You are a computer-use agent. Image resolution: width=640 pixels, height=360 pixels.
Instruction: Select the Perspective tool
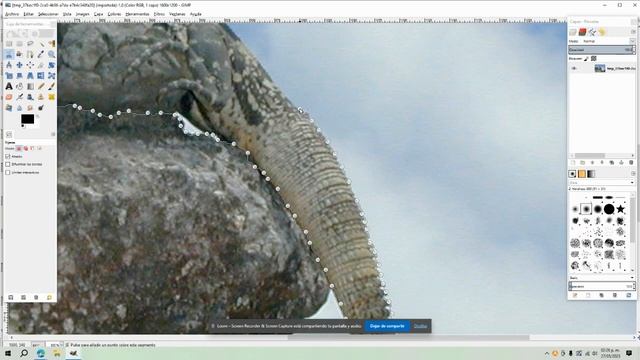point(30,76)
